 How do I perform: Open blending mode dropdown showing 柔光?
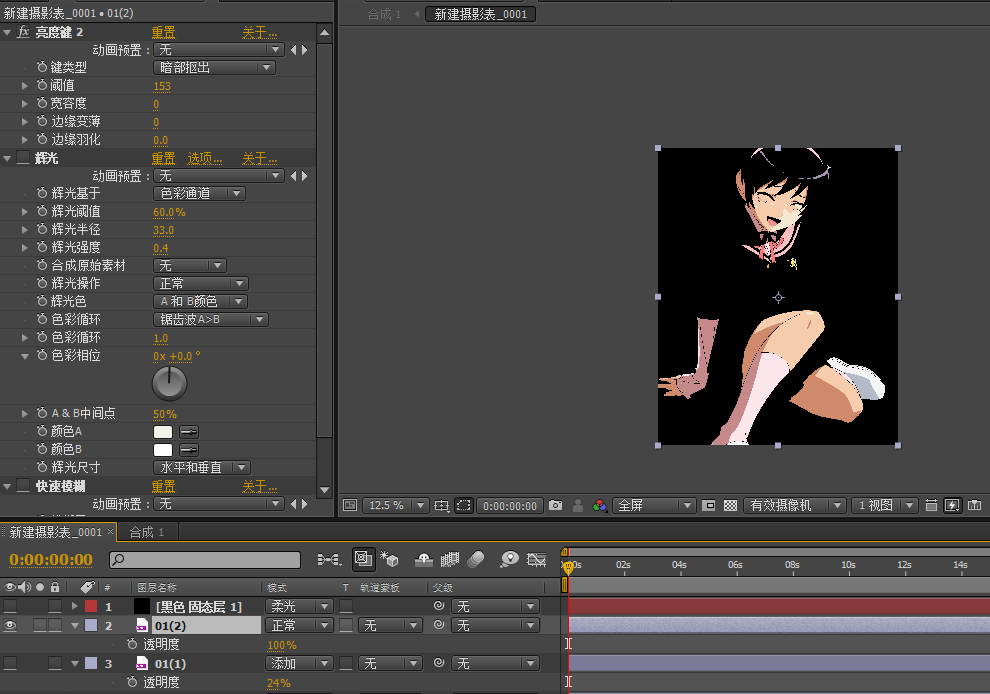pos(298,606)
